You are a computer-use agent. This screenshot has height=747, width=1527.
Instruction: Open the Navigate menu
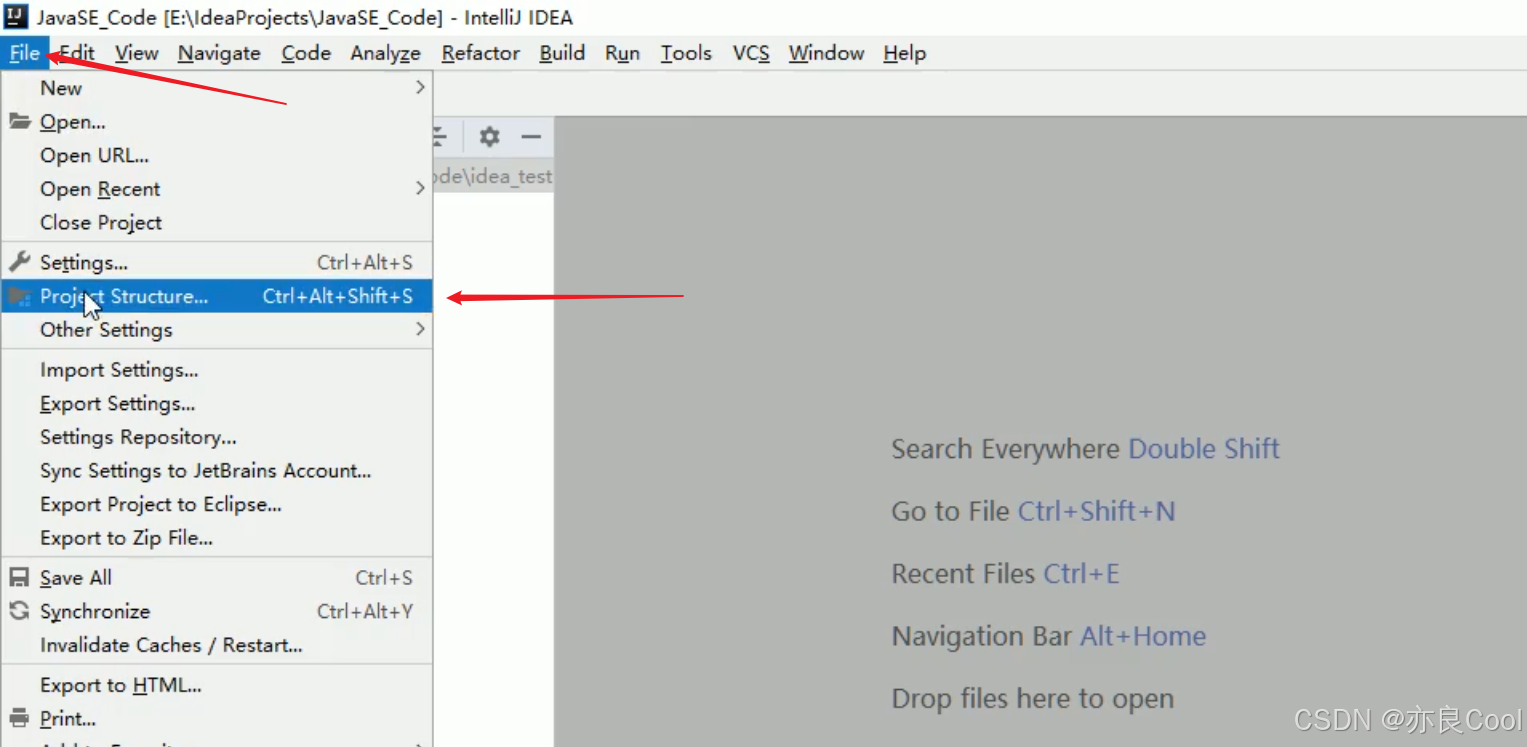click(219, 53)
